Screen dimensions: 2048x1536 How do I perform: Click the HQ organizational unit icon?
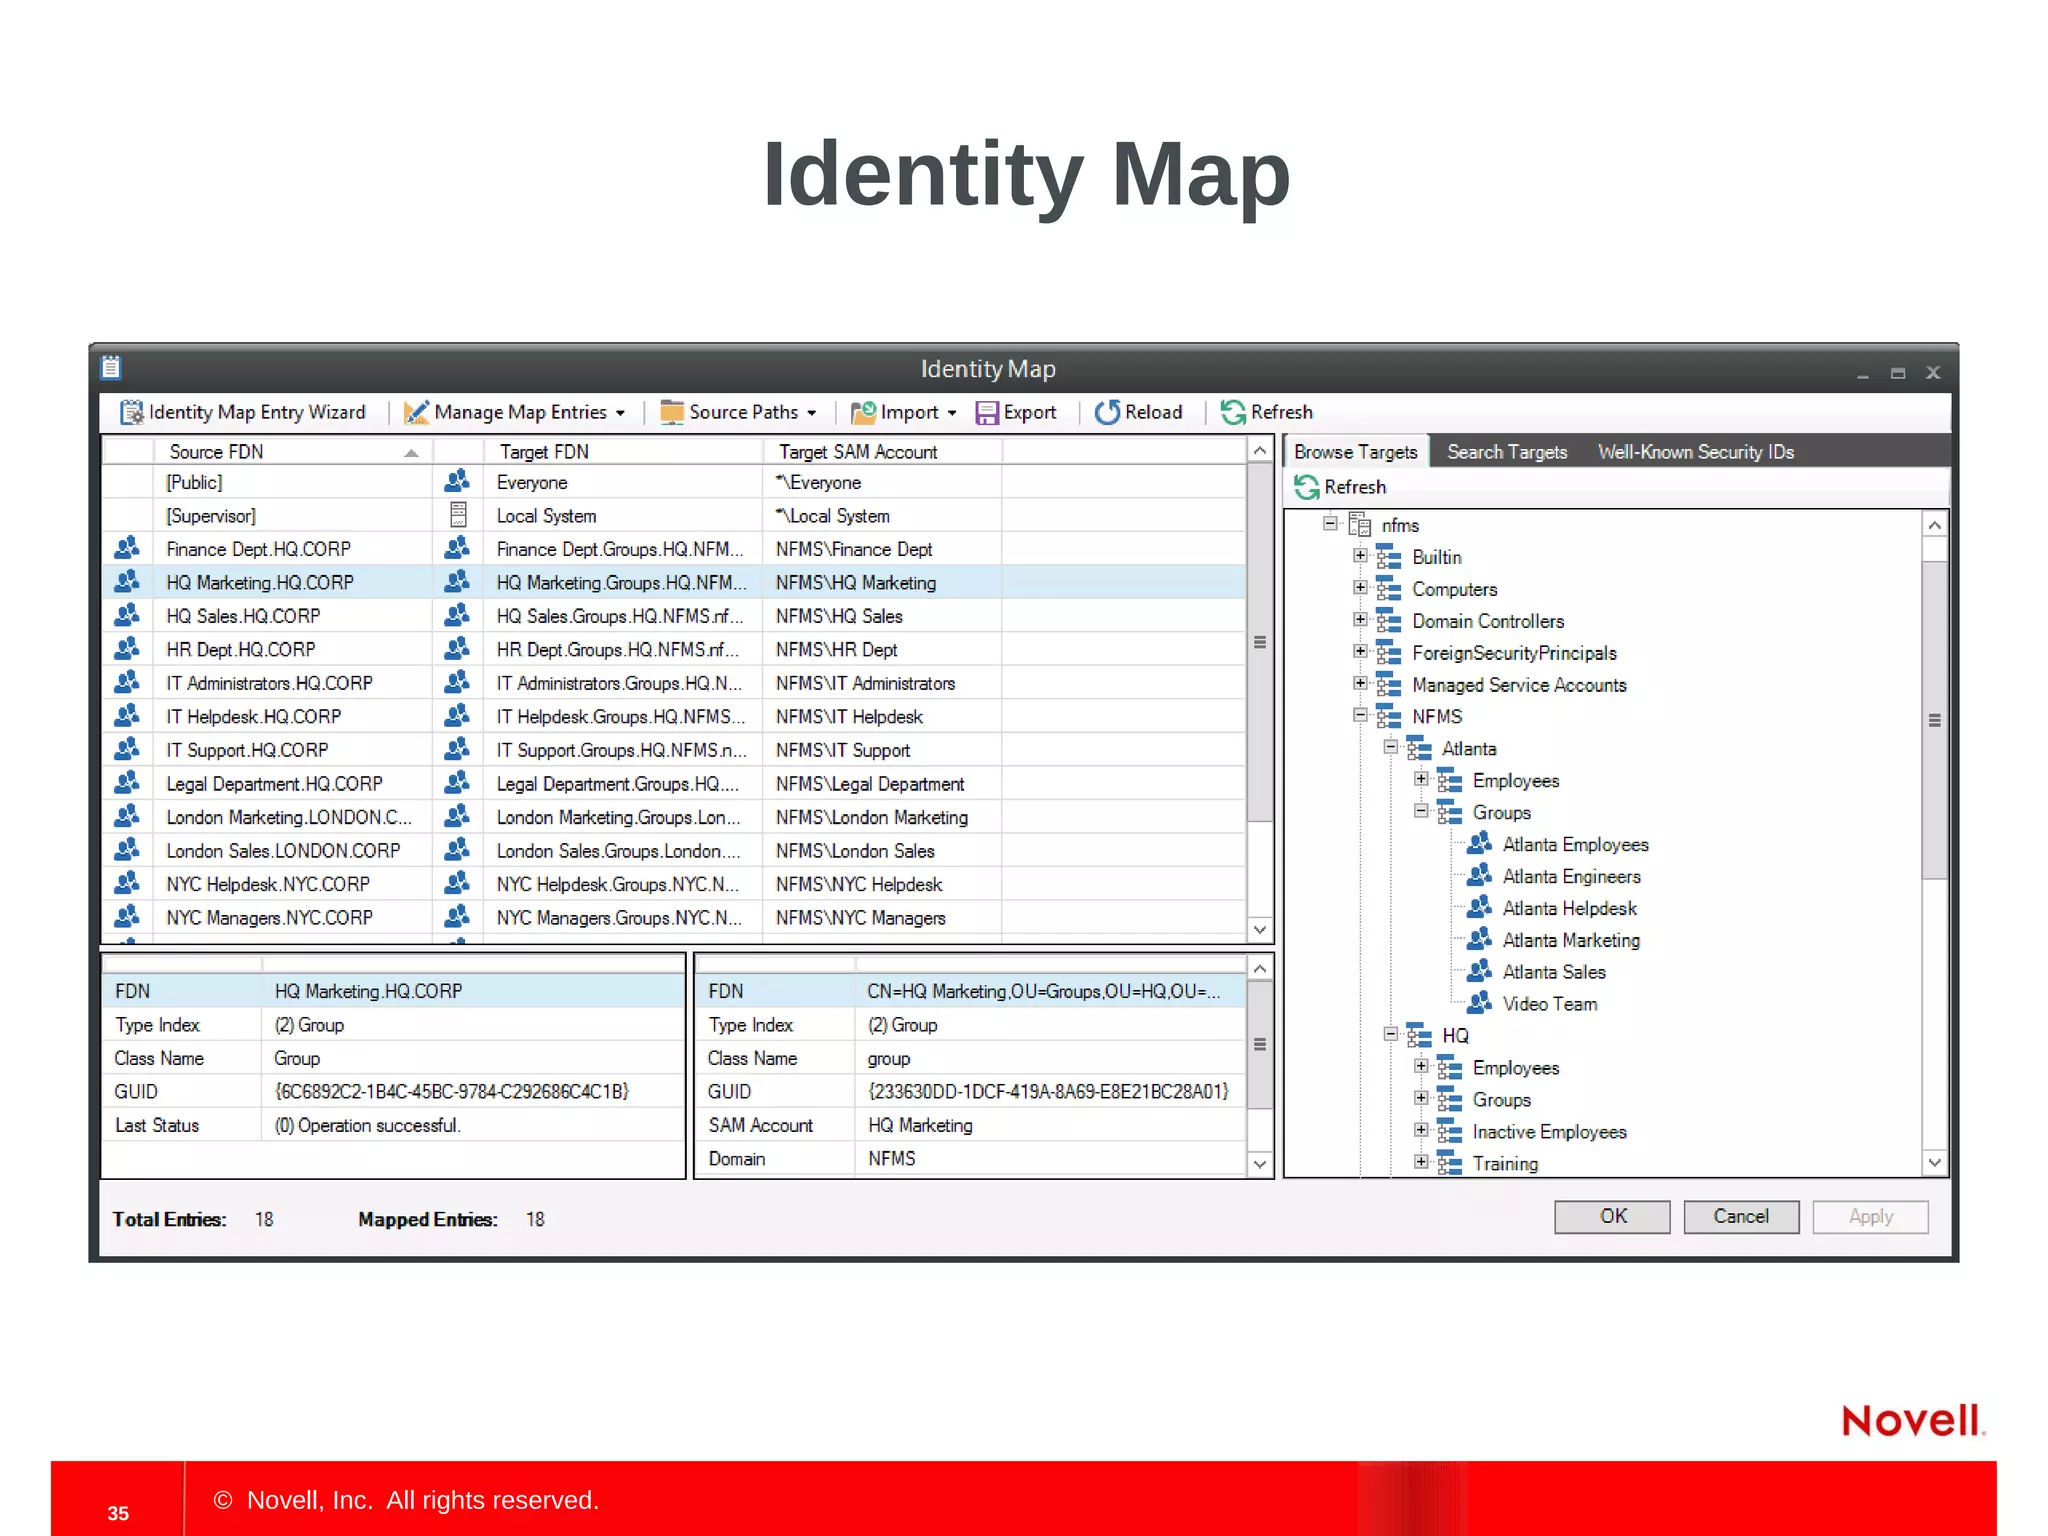click(1419, 1035)
